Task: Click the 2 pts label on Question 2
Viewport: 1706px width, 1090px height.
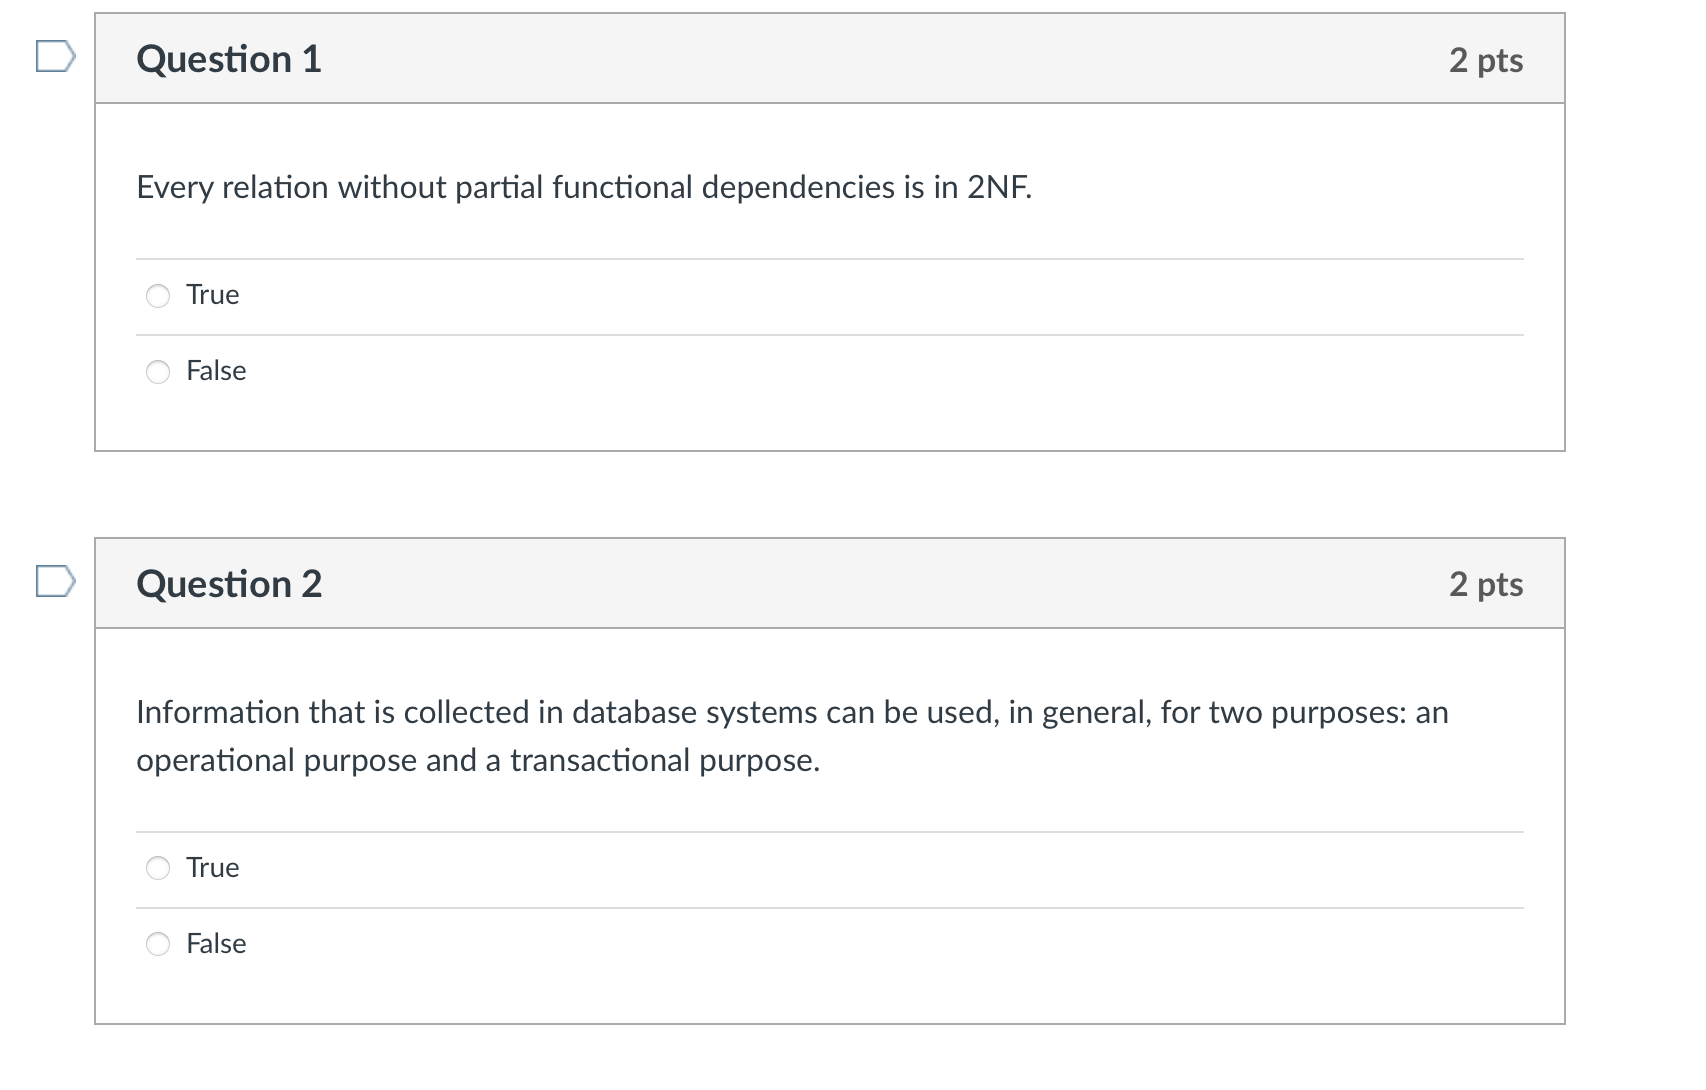Action: pyautogui.click(x=1488, y=583)
